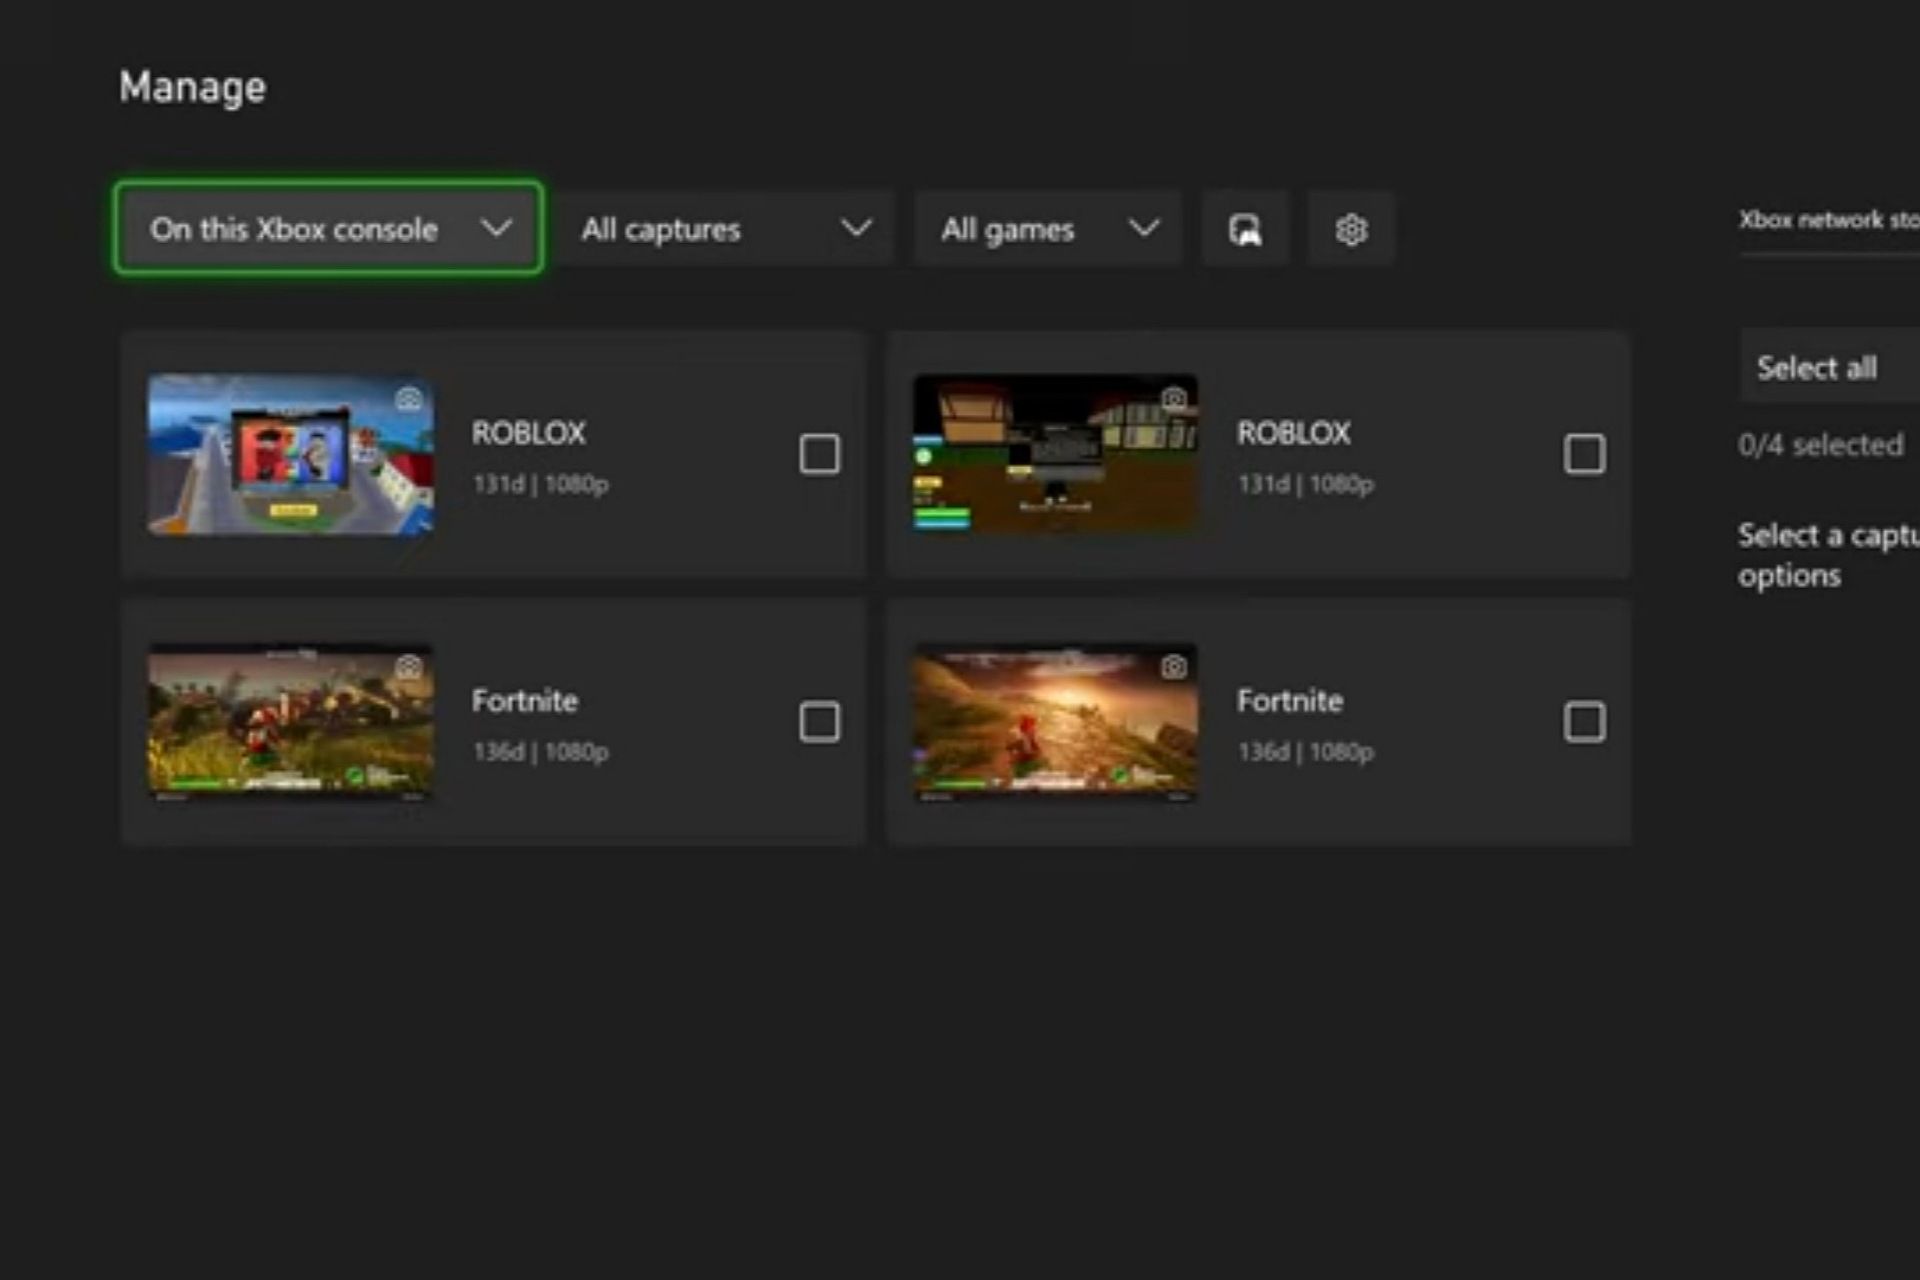Open the All games filter dropdown
1920x1280 pixels.
pyautogui.click(x=1048, y=229)
